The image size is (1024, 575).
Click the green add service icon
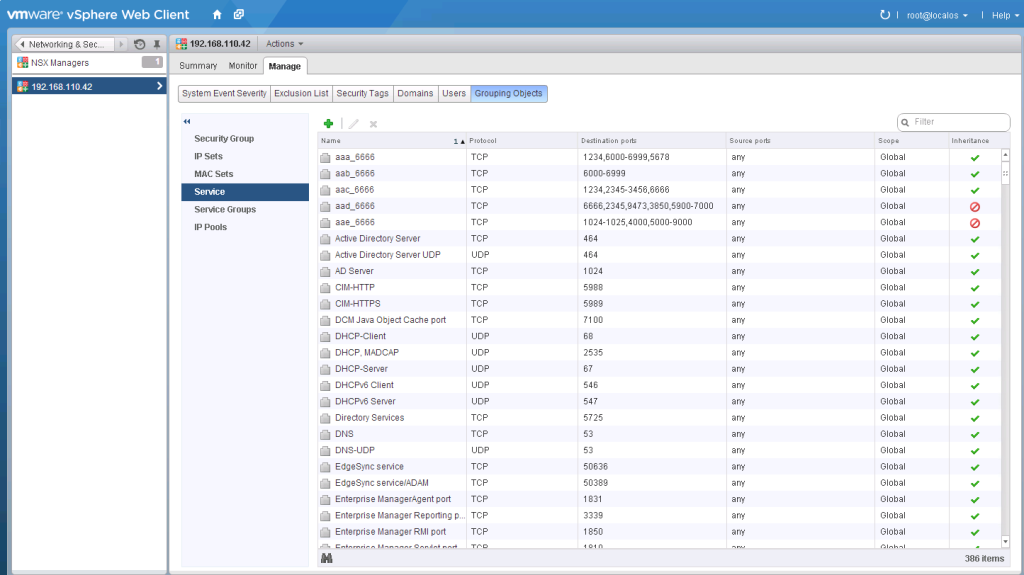[x=328, y=123]
